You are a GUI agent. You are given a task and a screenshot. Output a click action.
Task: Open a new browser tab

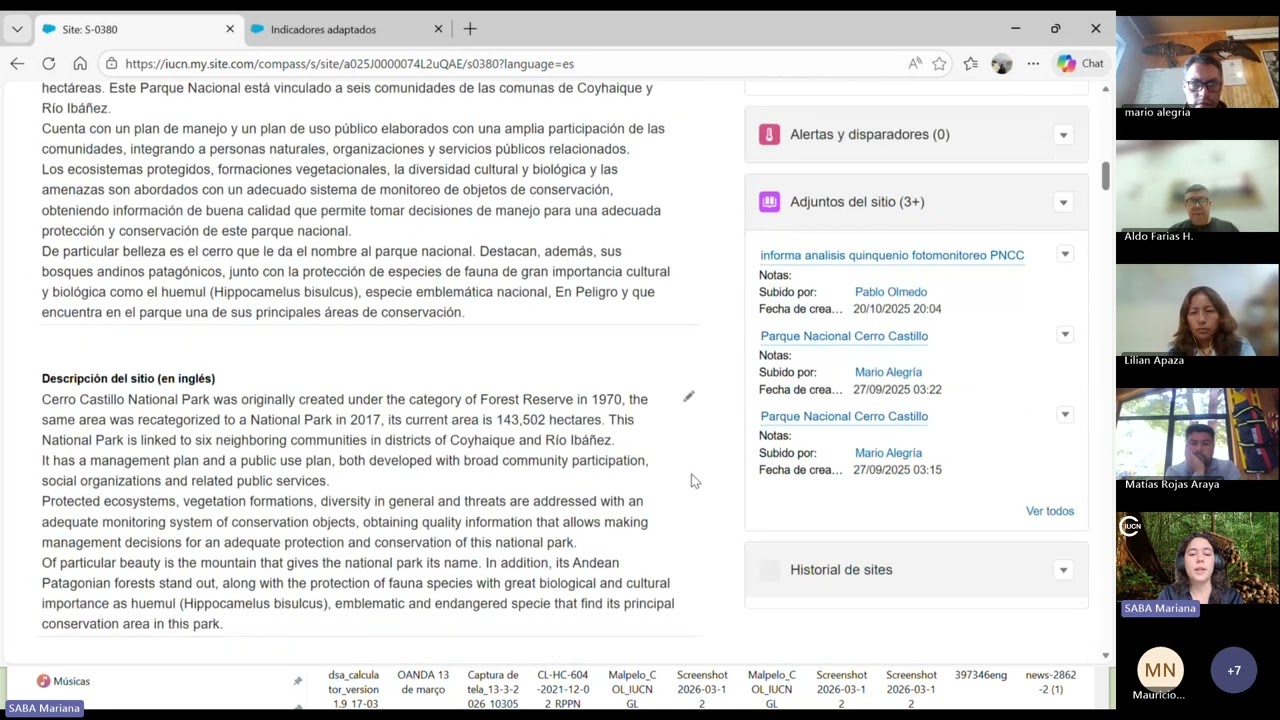470,29
